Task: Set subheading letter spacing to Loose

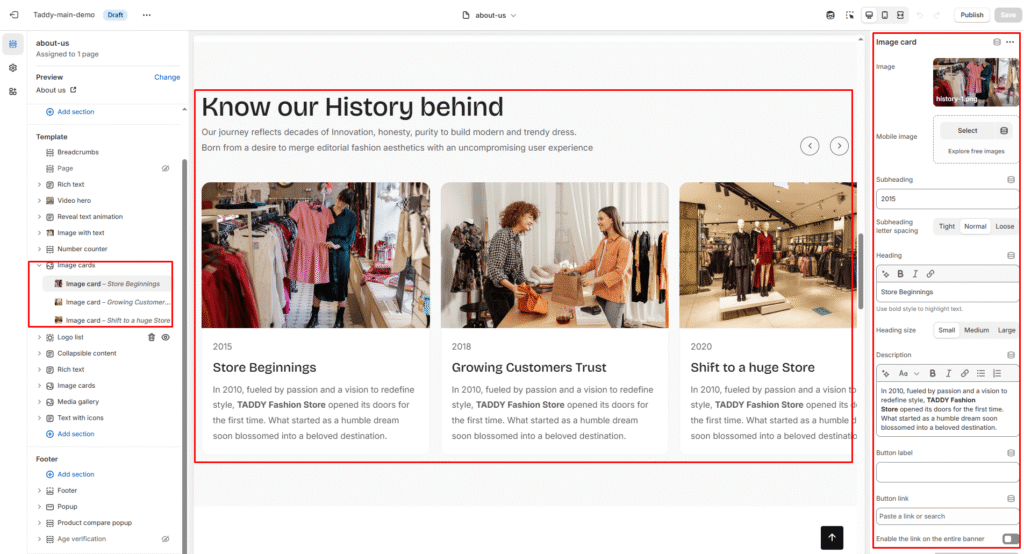Action: click(x=1004, y=226)
